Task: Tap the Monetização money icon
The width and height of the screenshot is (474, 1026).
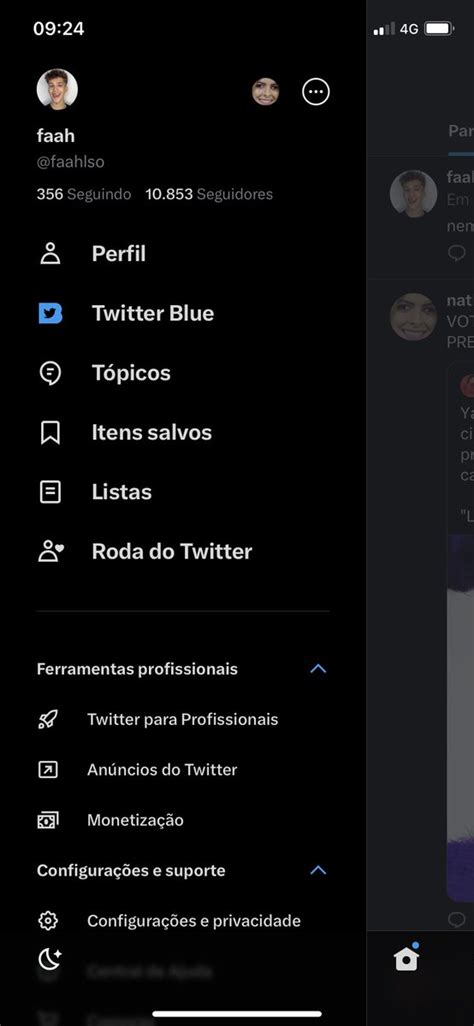Action: pyautogui.click(x=48, y=820)
